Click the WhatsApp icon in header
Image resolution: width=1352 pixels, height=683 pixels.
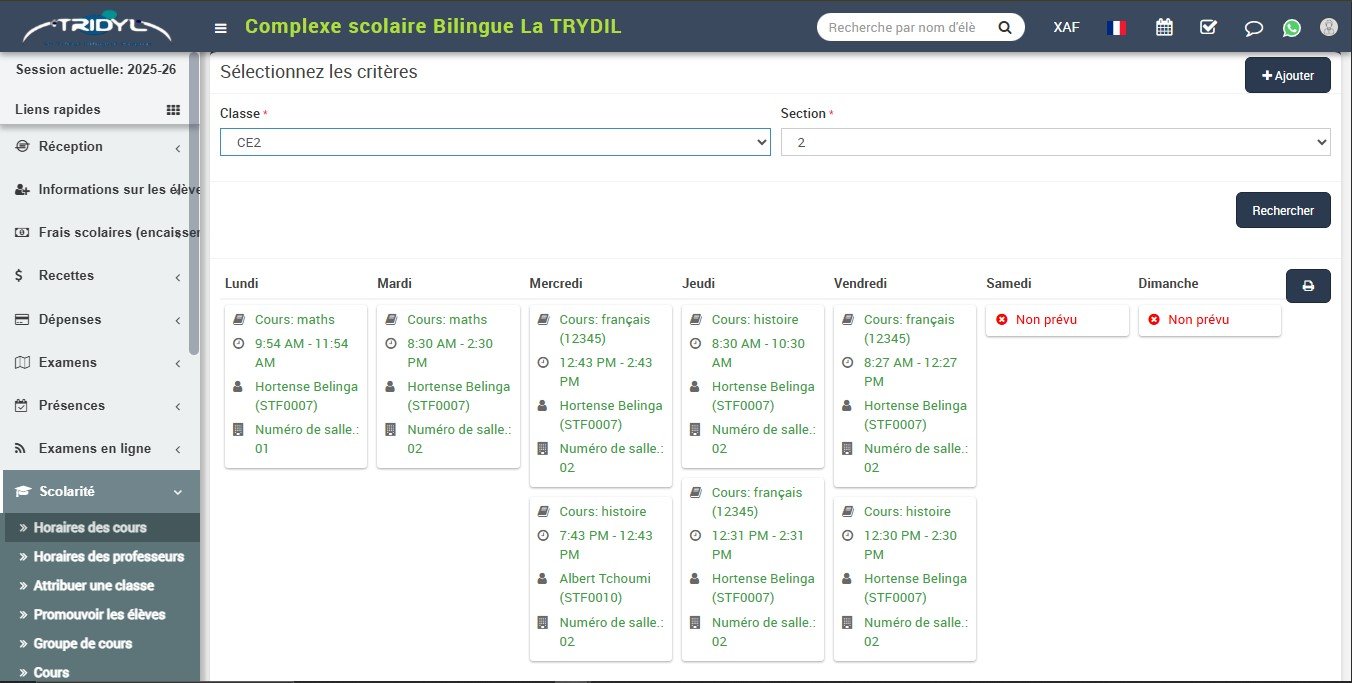tap(1292, 28)
